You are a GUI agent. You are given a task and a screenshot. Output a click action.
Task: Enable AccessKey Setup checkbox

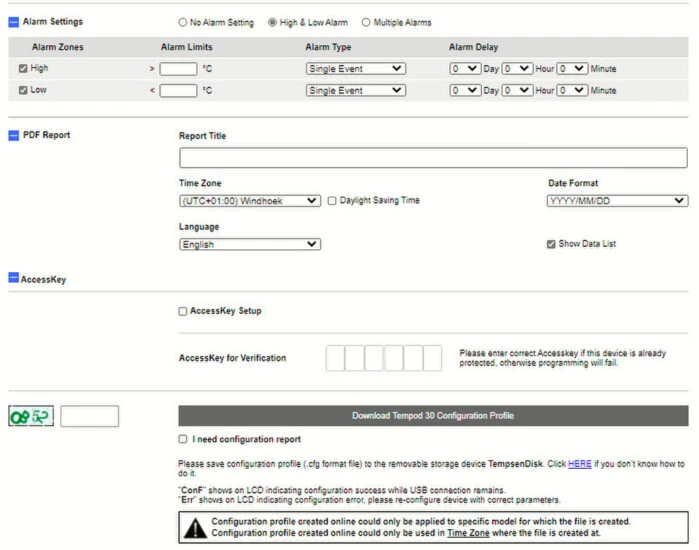[x=182, y=311]
